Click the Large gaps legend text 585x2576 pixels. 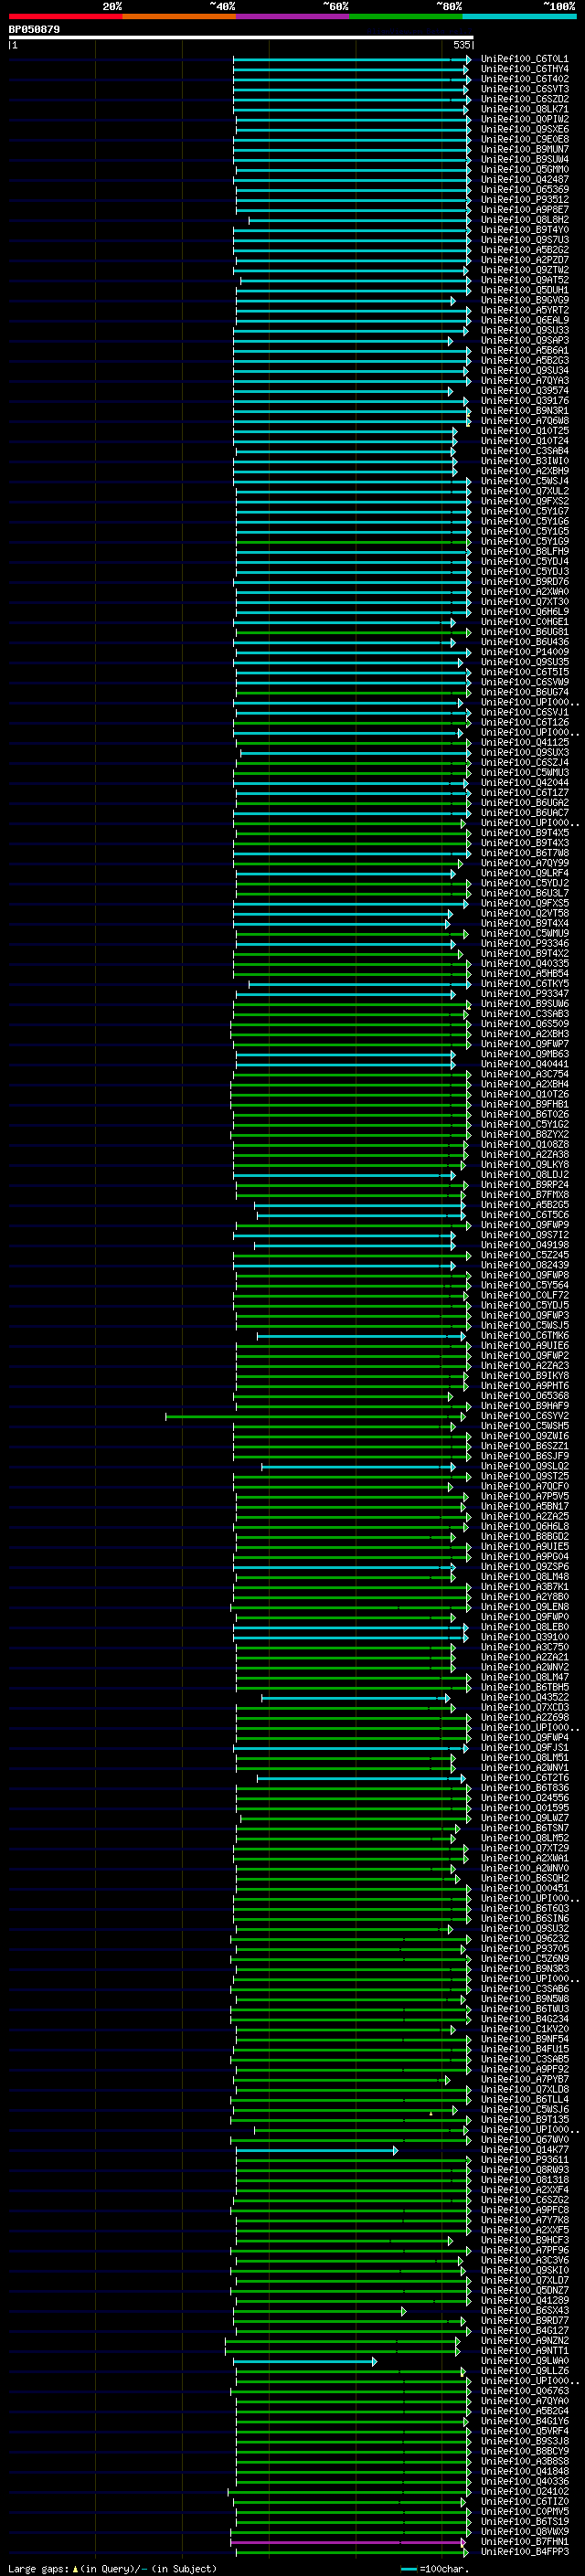(x=112, y=2568)
